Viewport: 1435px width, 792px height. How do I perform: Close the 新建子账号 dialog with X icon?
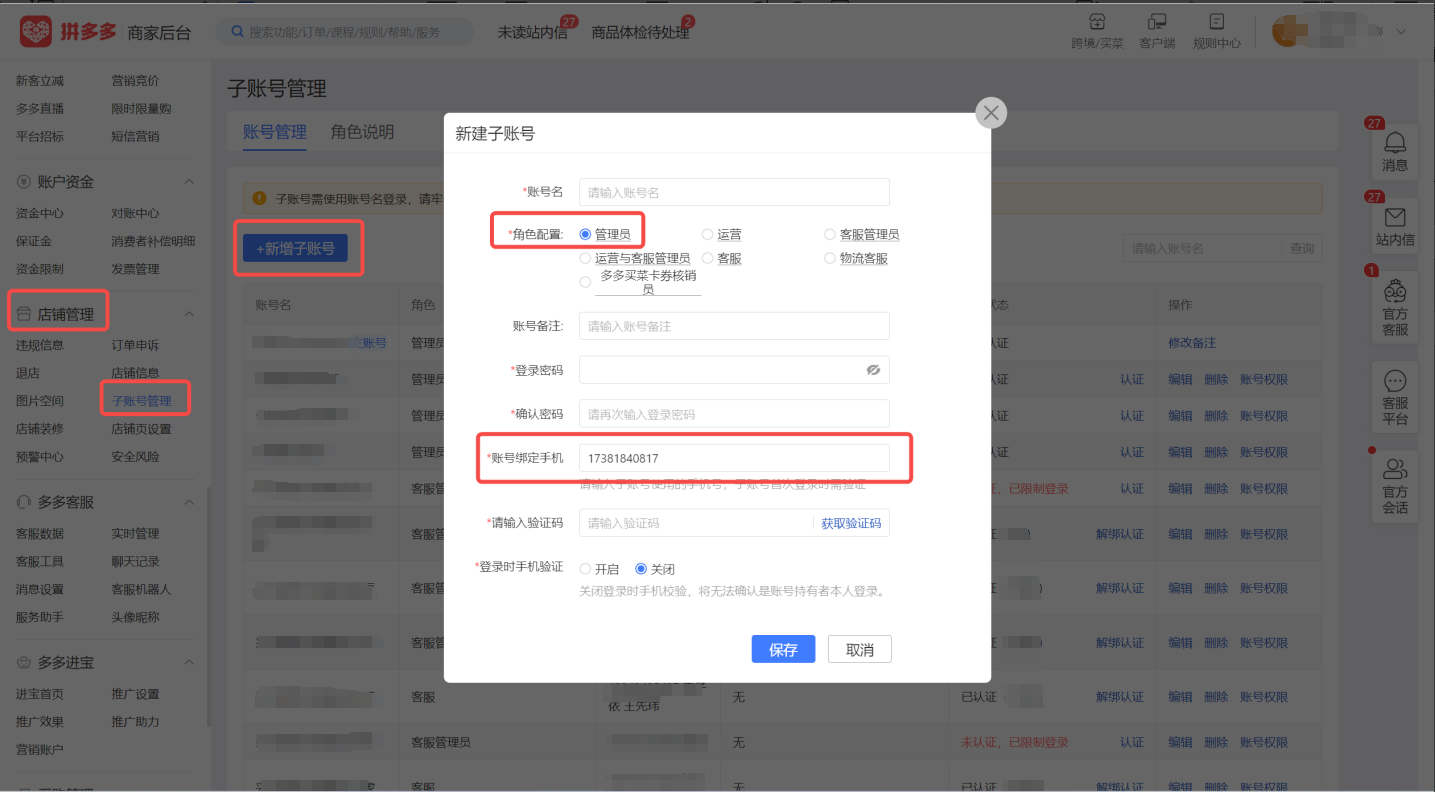tap(991, 113)
